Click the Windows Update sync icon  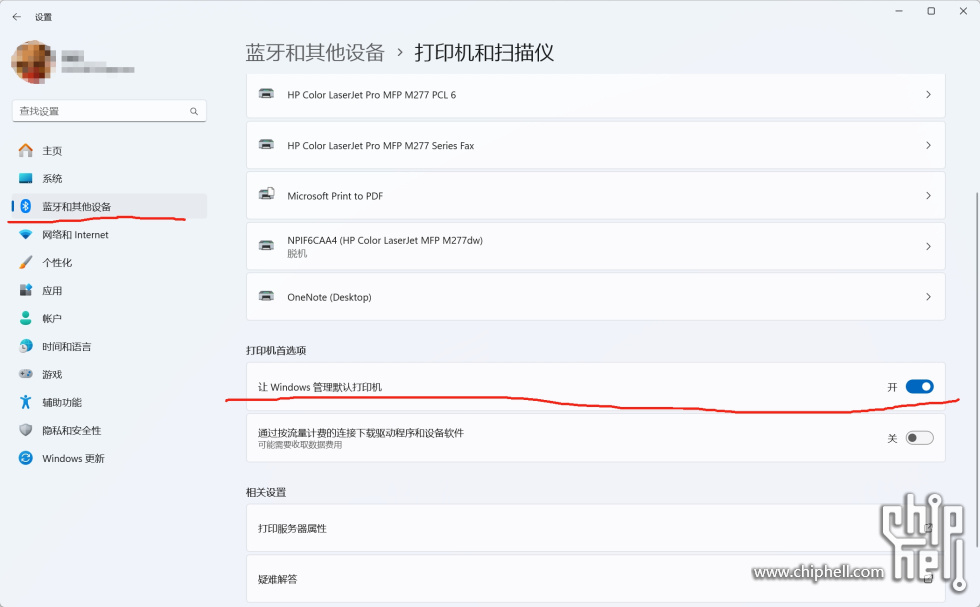coord(26,458)
